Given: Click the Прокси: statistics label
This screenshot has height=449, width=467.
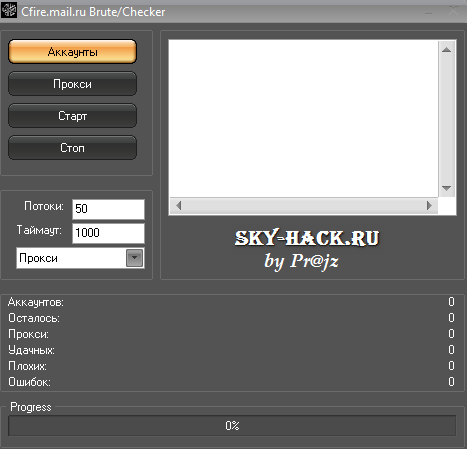Looking at the screenshot, I should pyautogui.click(x=29, y=334).
